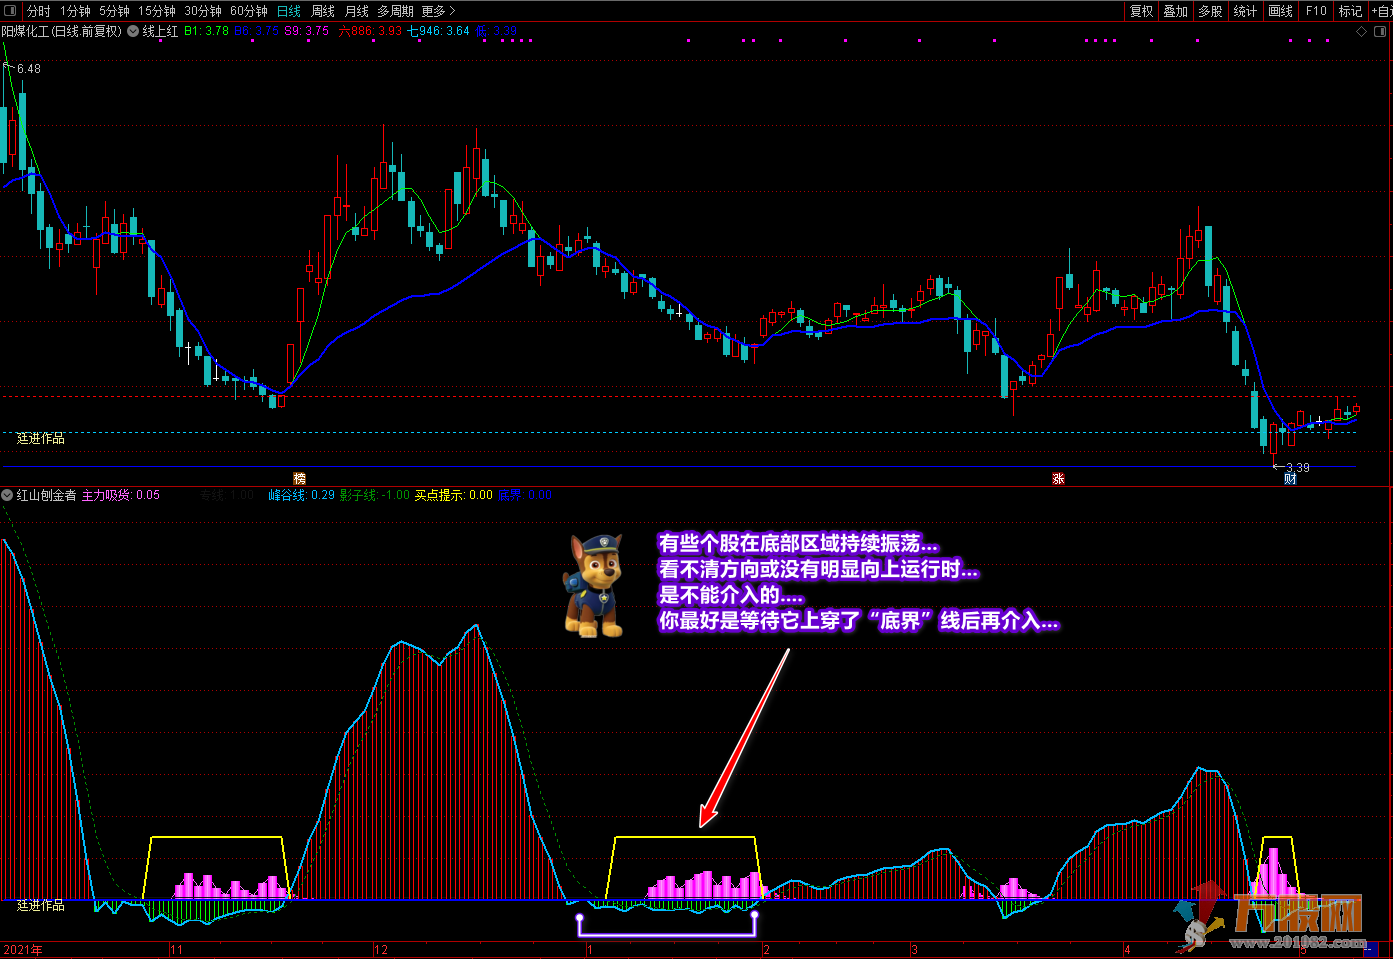The width and height of the screenshot is (1393, 959).
Task: Click the 涨 event marker icon
Action: click(x=1058, y=479)
